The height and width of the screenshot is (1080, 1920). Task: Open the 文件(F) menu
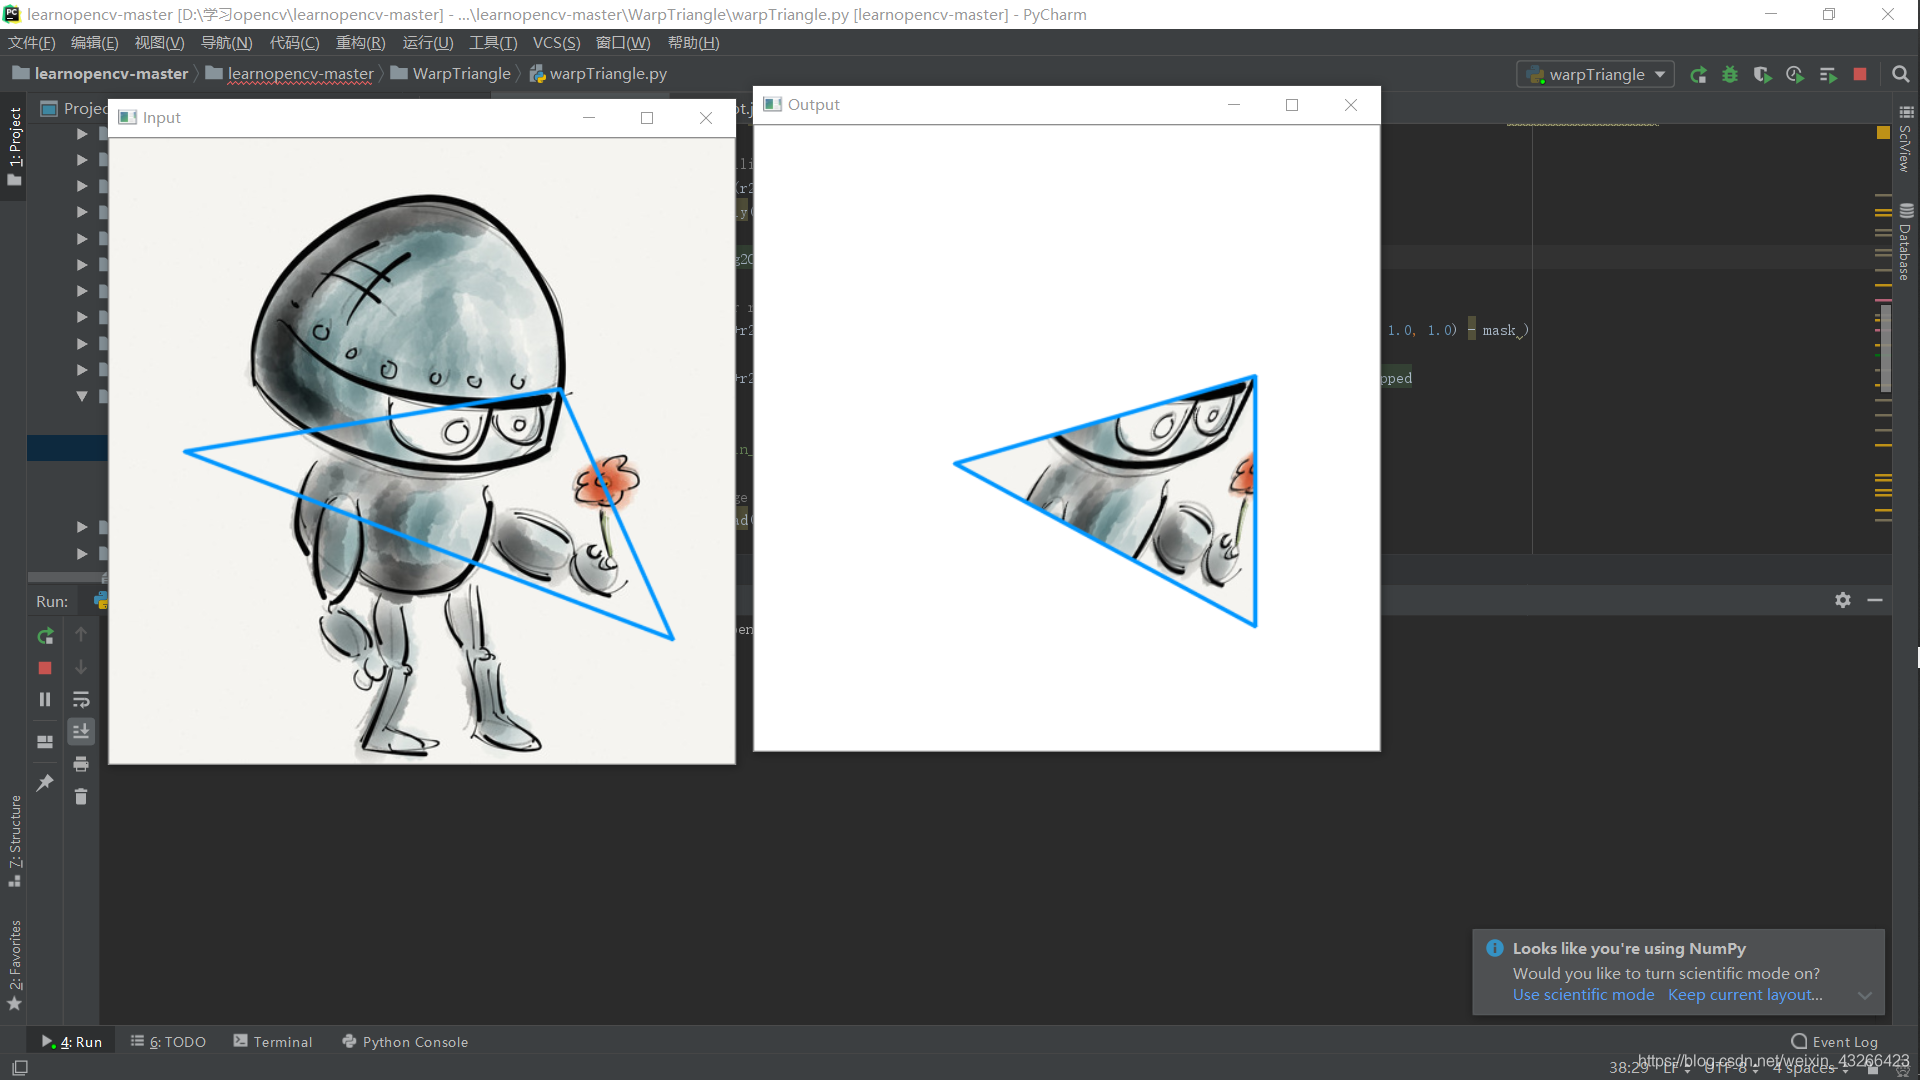coord(32,43)
